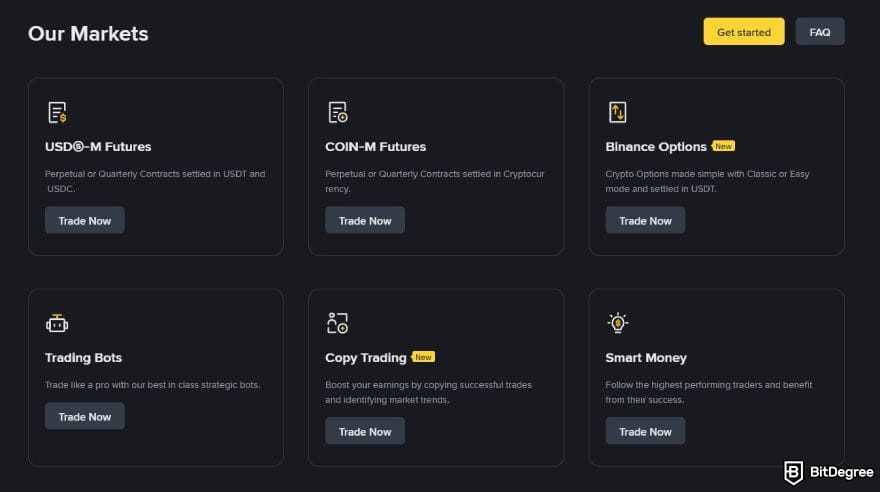
Task: Click Trade Now under Binance Options
Action: pos(645,220)
